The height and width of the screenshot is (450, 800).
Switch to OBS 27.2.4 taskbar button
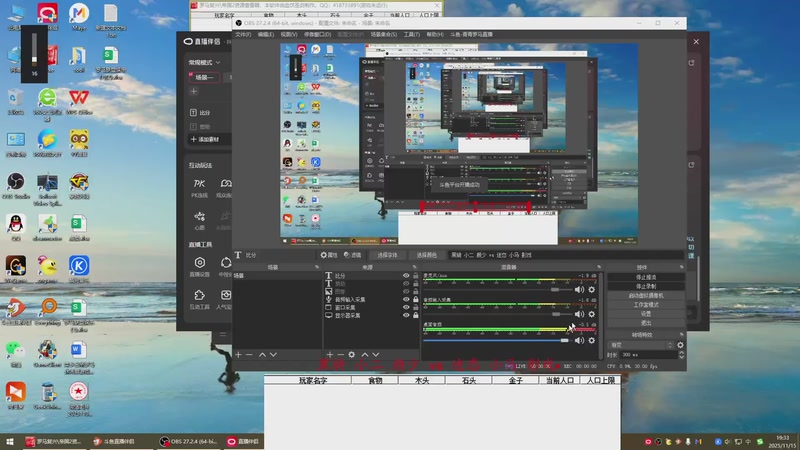(189, 441)
